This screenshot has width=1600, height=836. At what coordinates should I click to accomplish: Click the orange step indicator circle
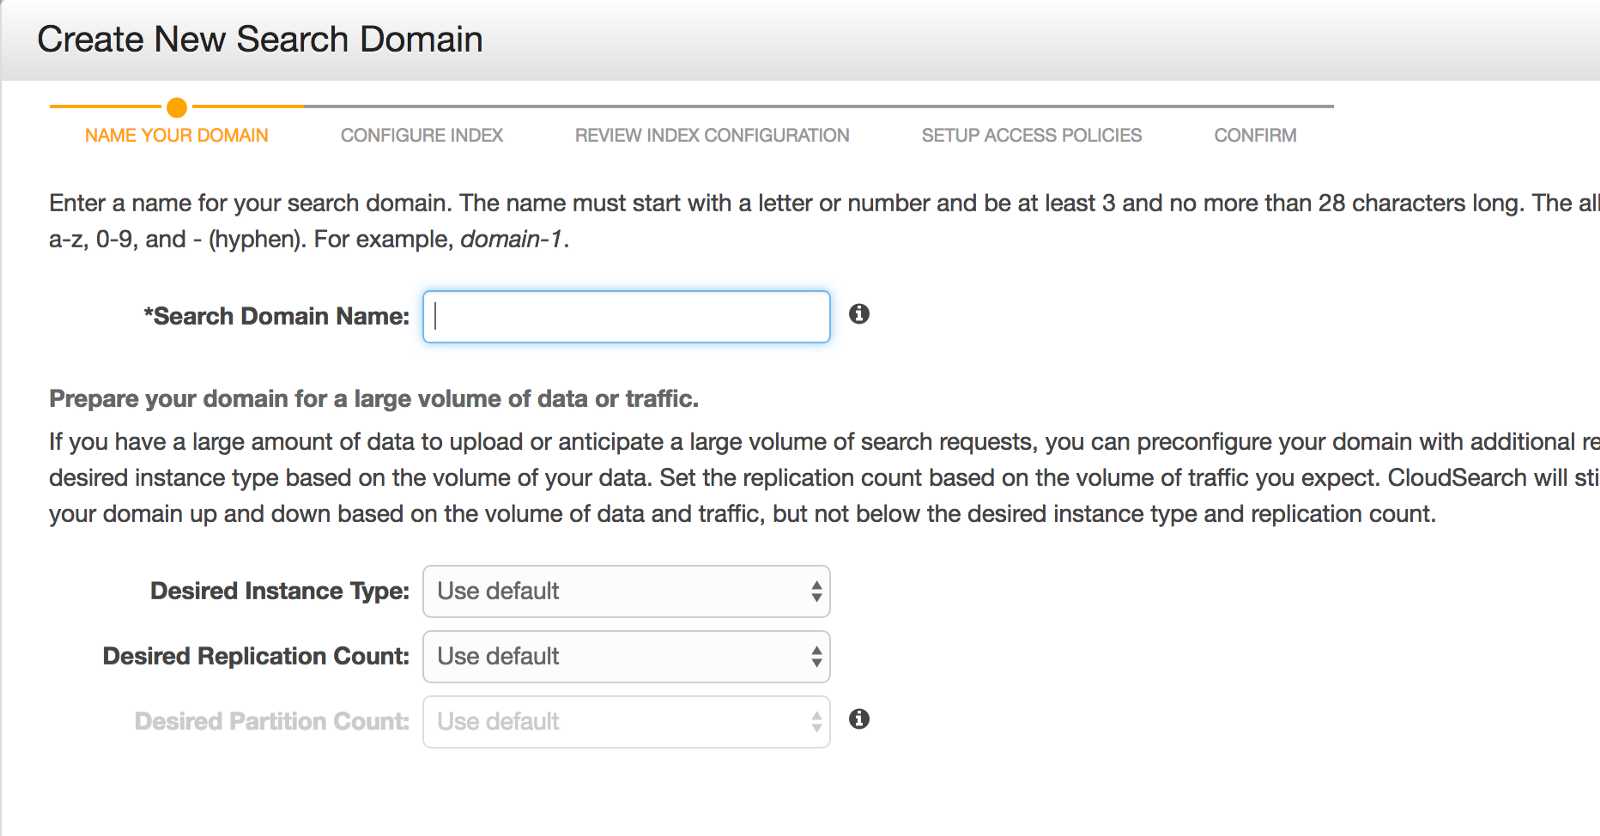pyautogui.click(x=177, y=107)
